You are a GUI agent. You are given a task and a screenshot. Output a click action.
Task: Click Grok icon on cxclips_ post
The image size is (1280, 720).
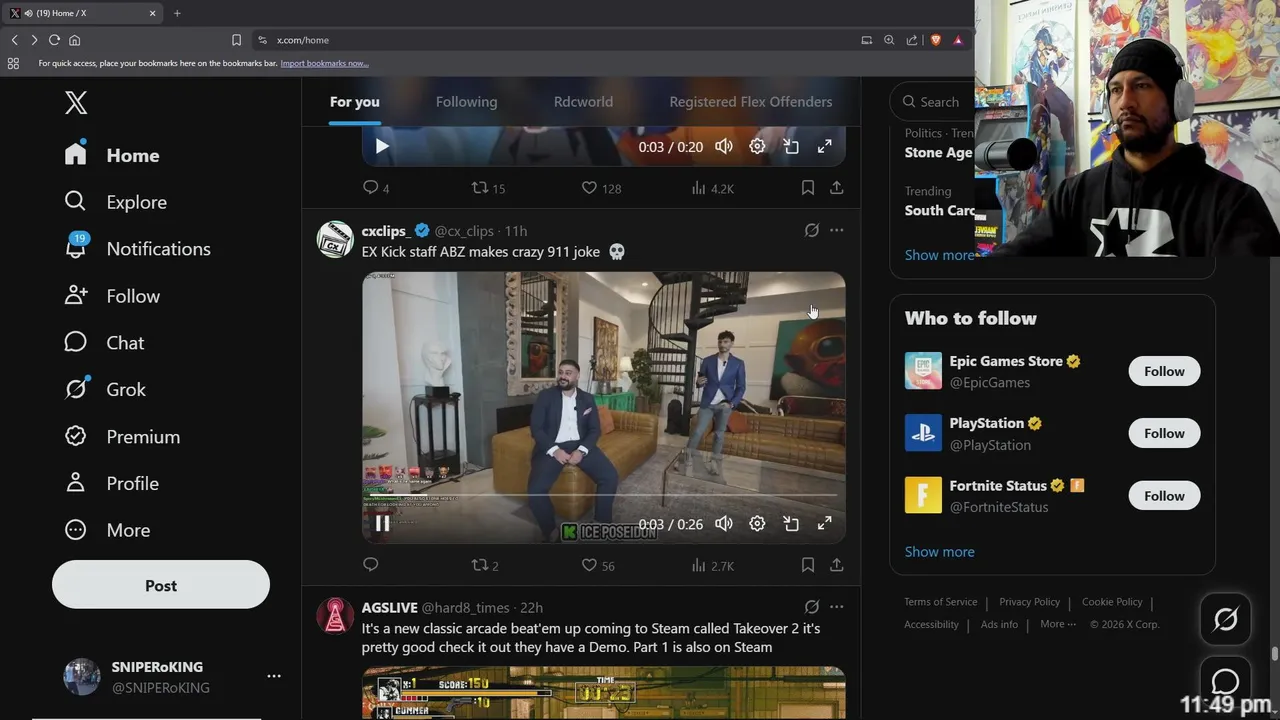tap(812, 230)
